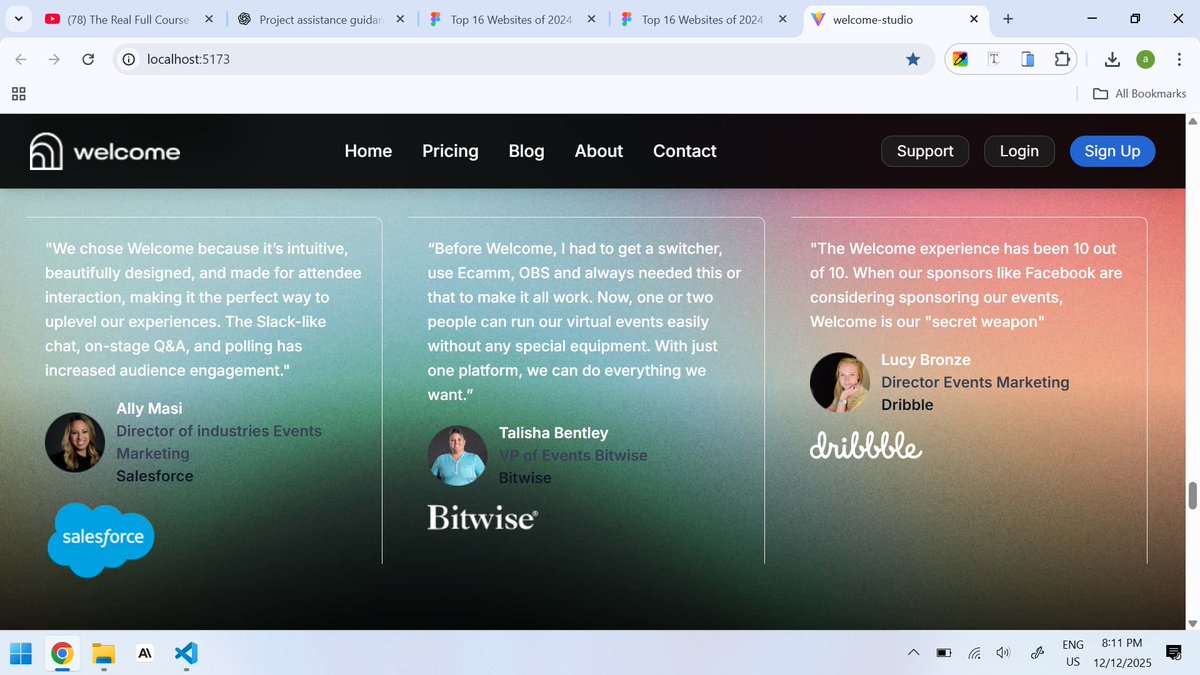Close the YouTube Real Full Course tab

pyautogui.click(x=208, y=19)
